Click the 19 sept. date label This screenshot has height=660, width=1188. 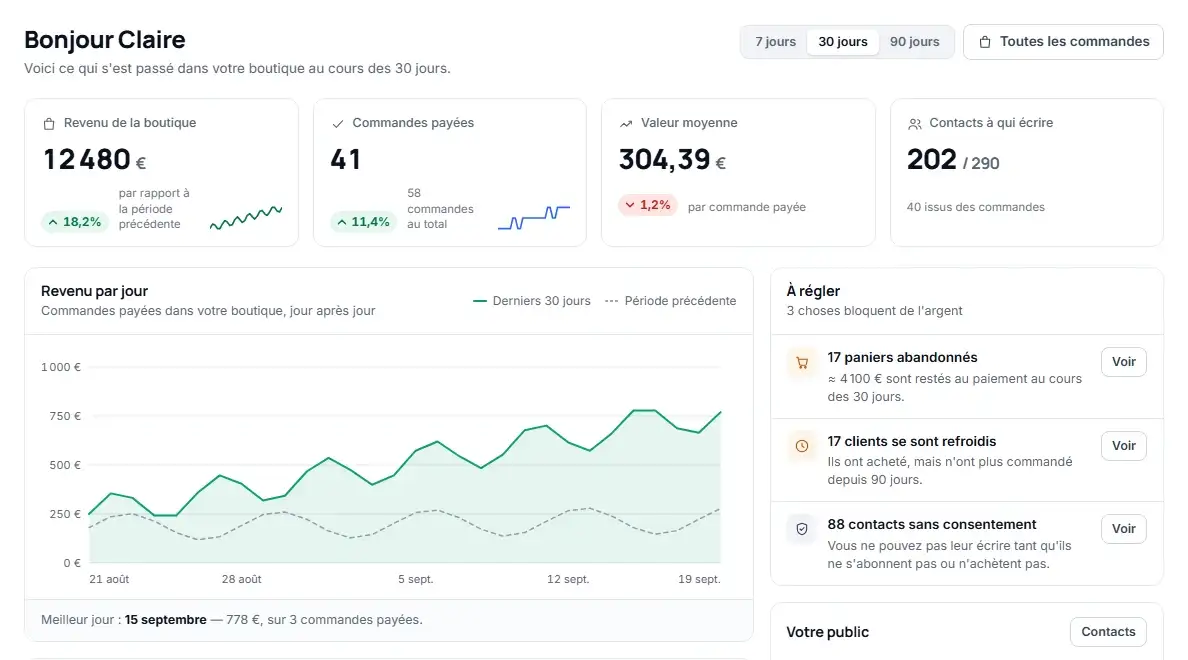tap(699, 579)
